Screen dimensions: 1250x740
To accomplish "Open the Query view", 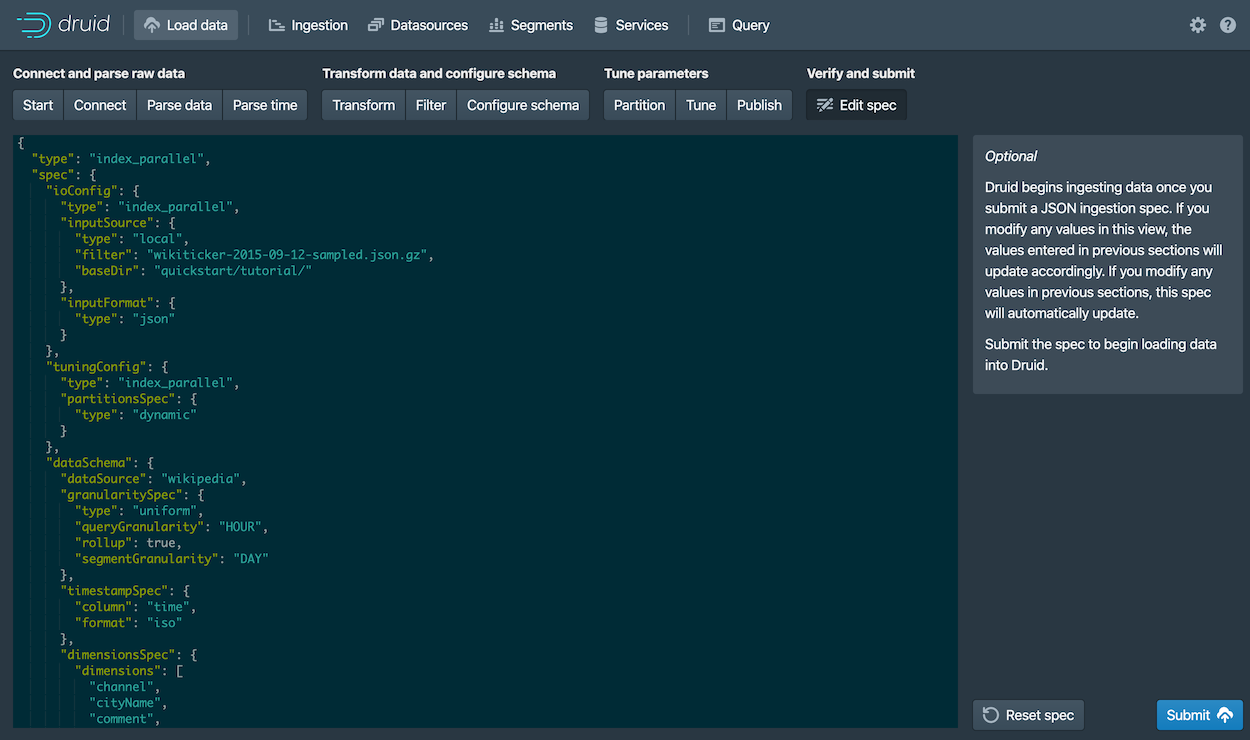I will click(738, 25).
